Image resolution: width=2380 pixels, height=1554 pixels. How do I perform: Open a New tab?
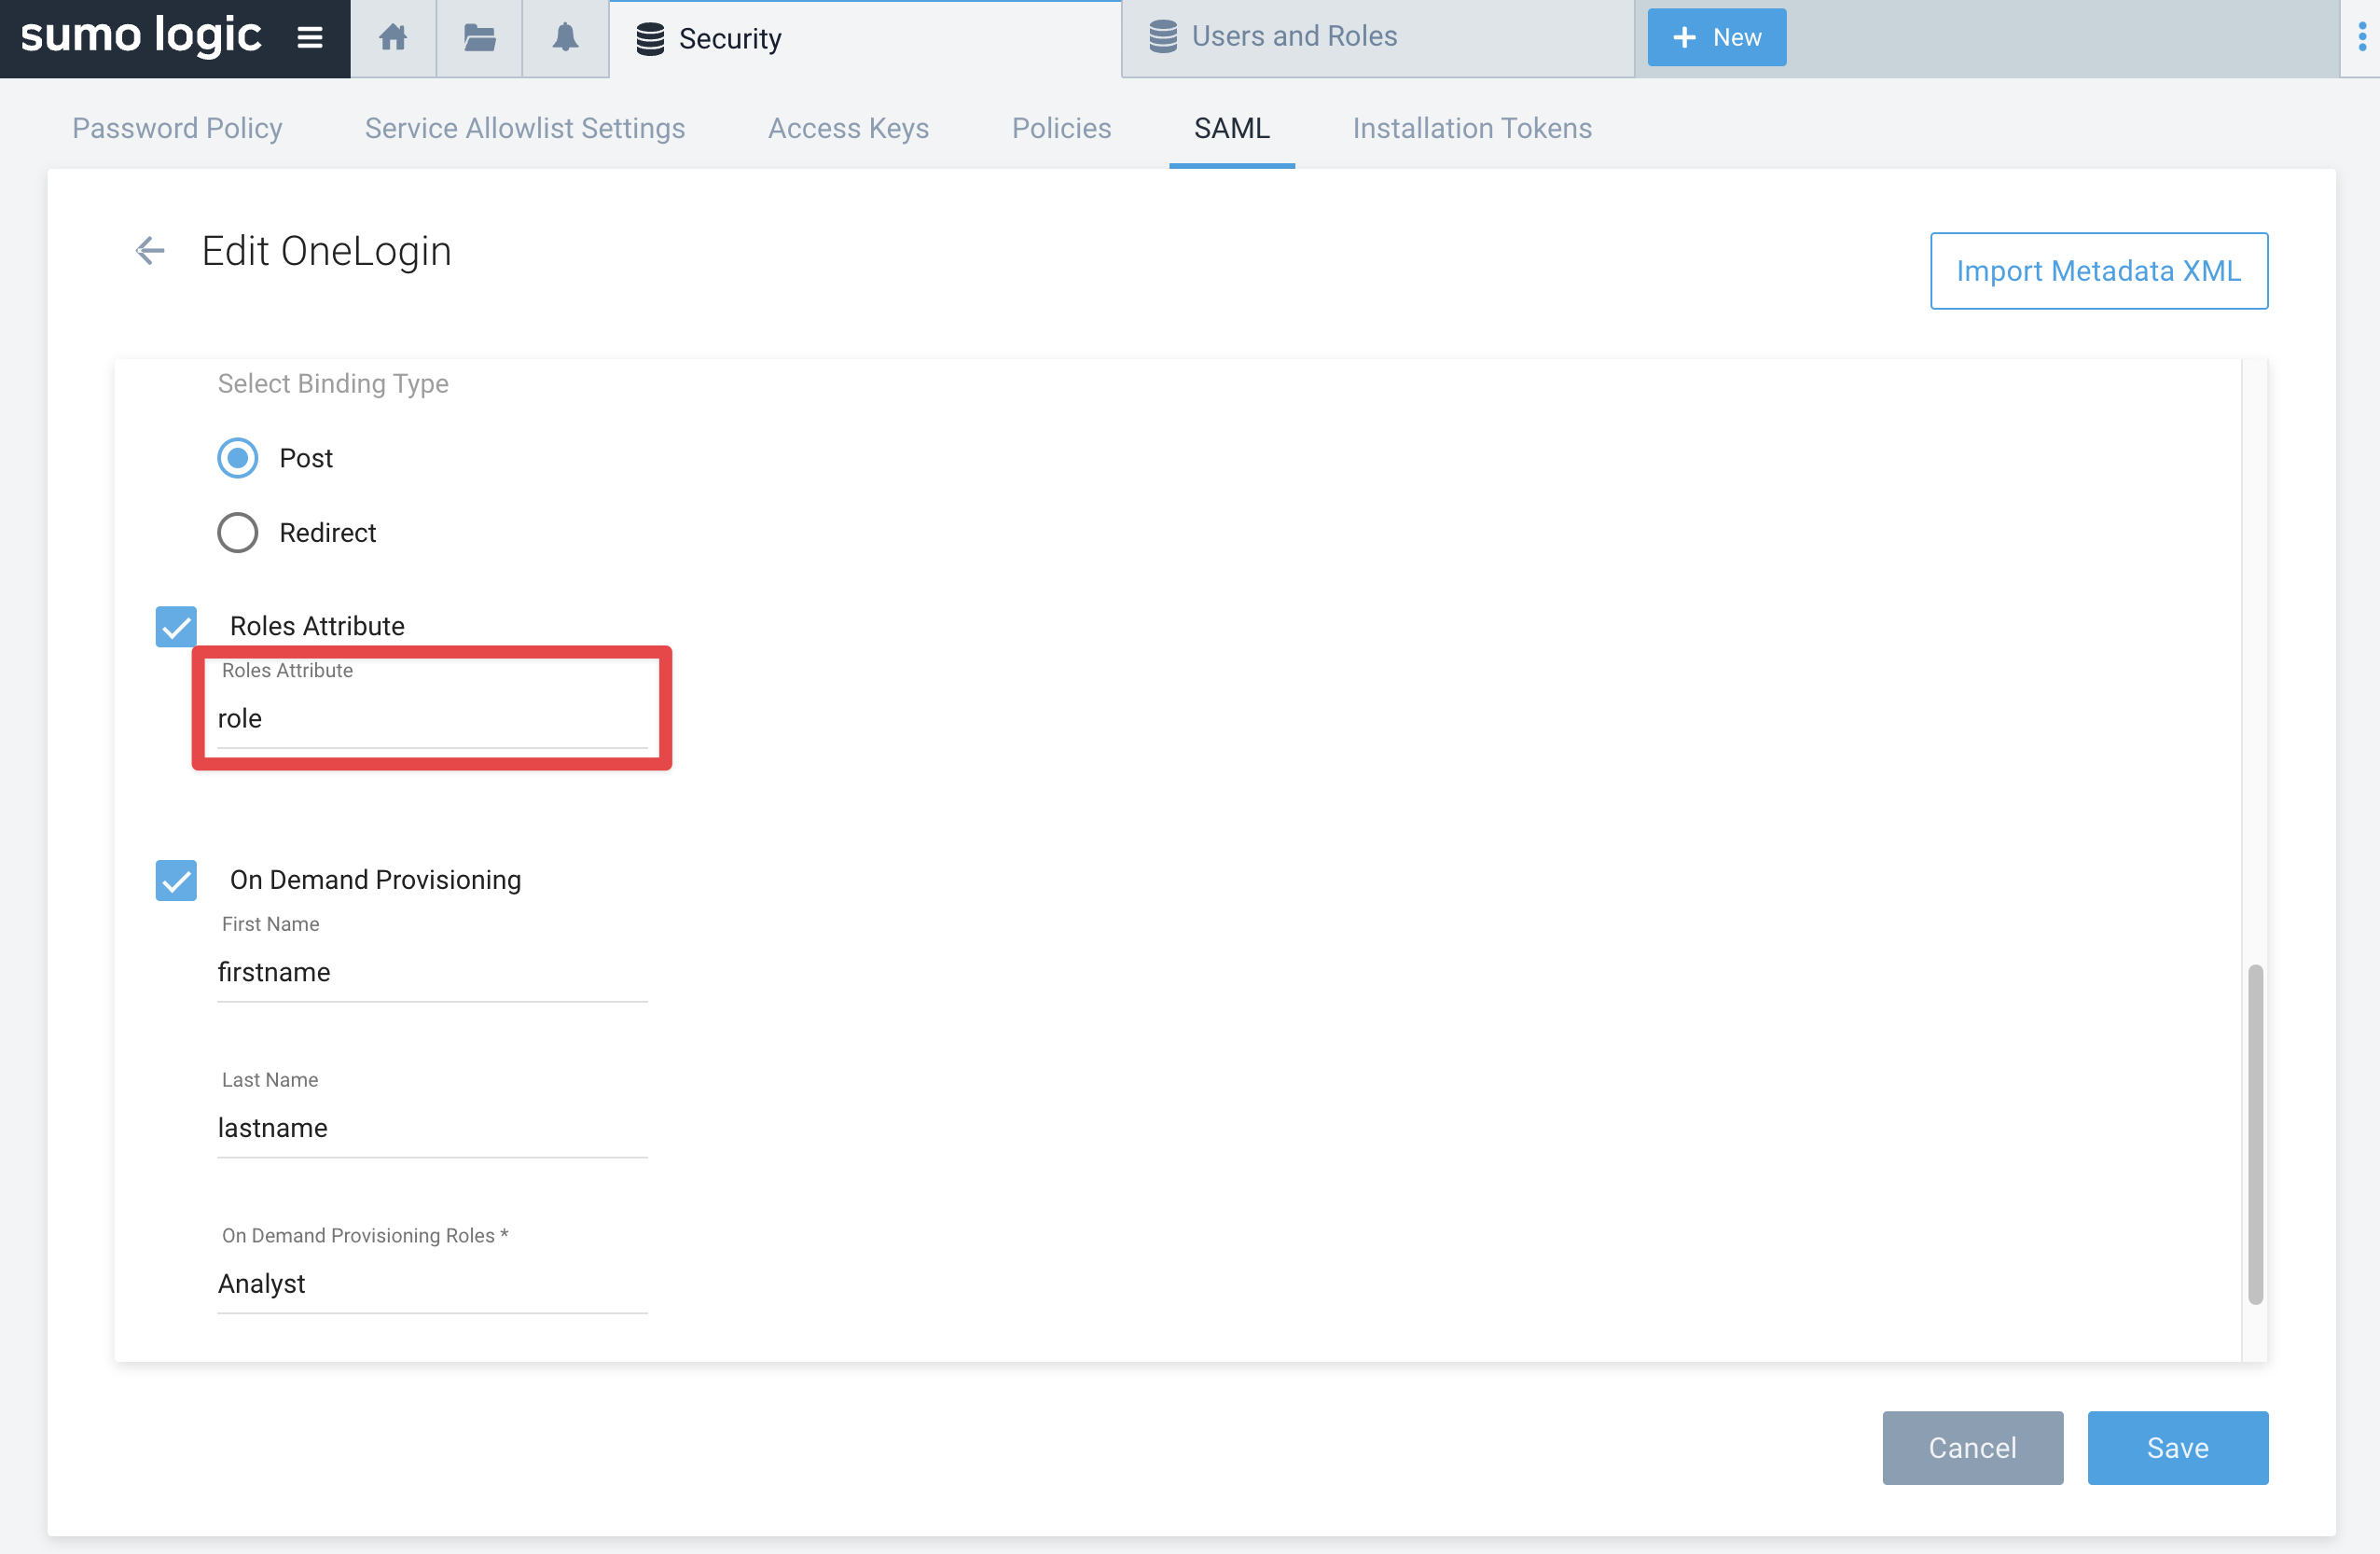(x=1717, y=37)
